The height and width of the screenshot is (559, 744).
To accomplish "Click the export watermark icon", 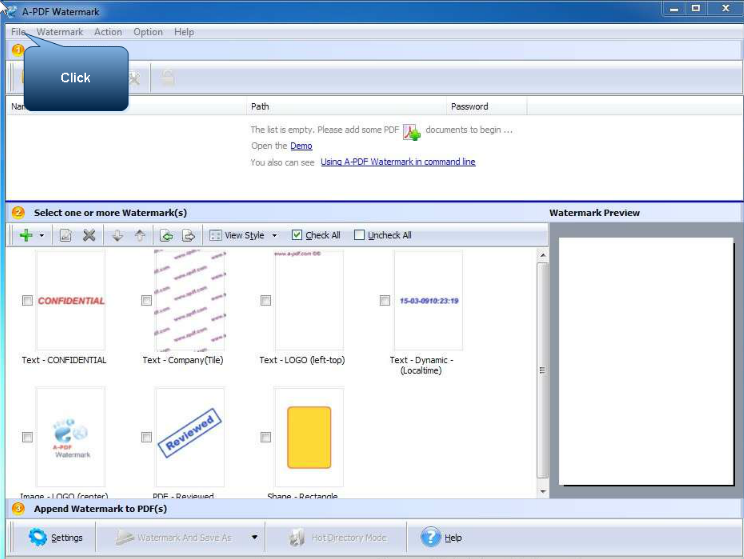I will point(189,235).
